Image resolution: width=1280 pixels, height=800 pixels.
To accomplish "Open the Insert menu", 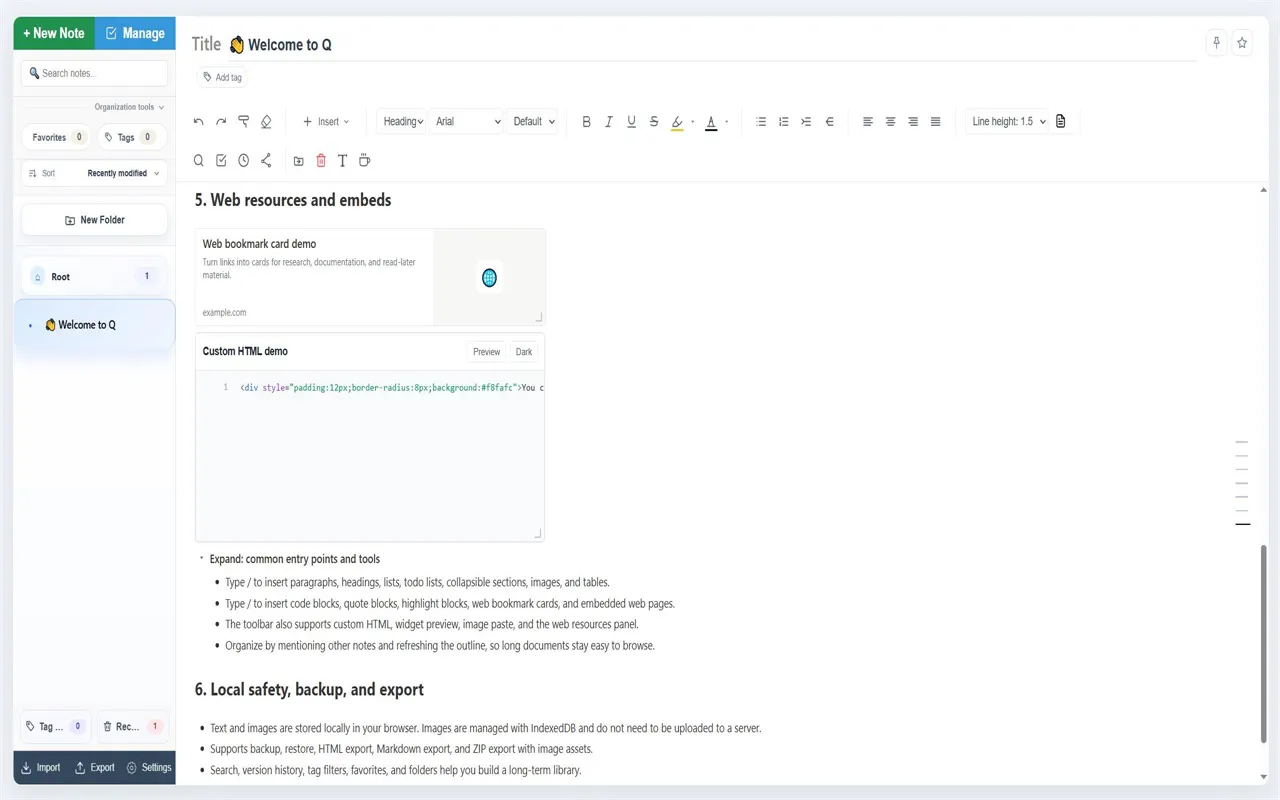I will 326,122.
